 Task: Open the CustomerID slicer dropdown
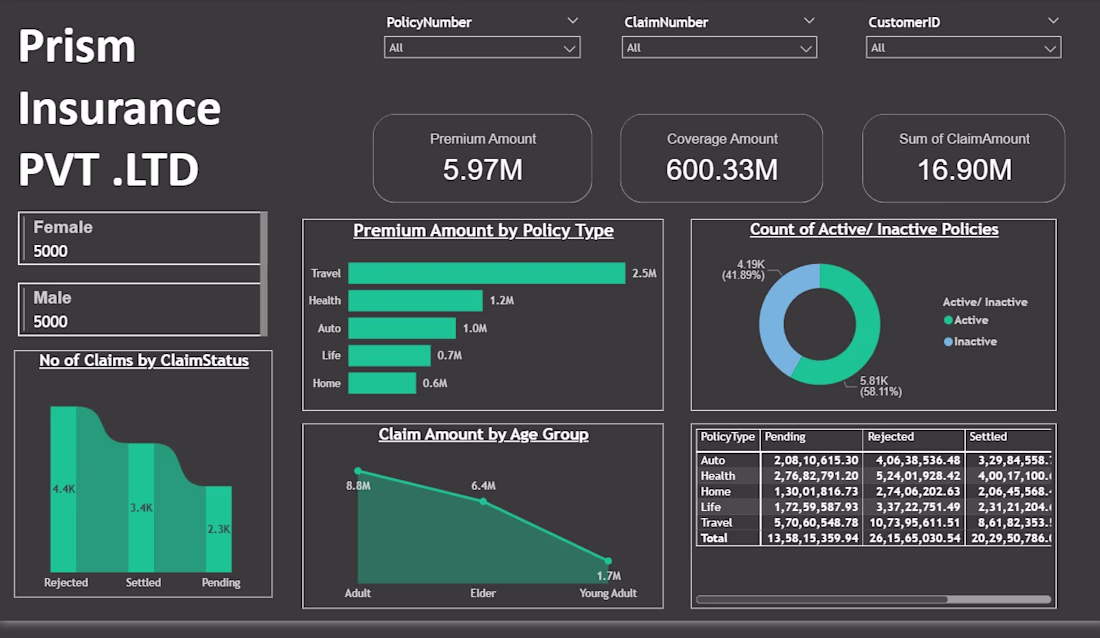[x=963, y=48]
